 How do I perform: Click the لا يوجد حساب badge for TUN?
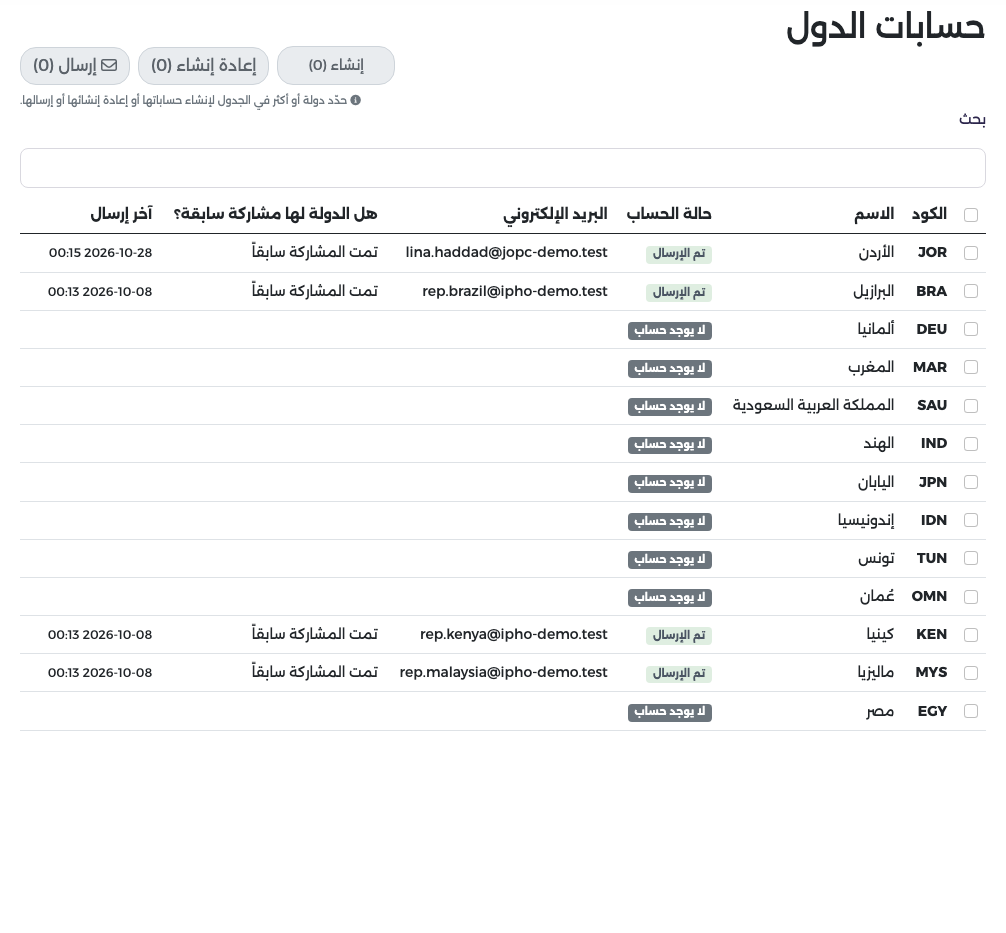(x=670, y=559)
